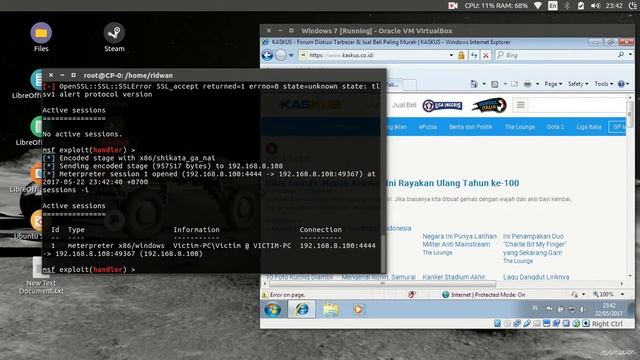Click the terminal msf exploit(handler) prompt line
The width and height of the screenshot is (640, 360).
click(x=89, y=269)
